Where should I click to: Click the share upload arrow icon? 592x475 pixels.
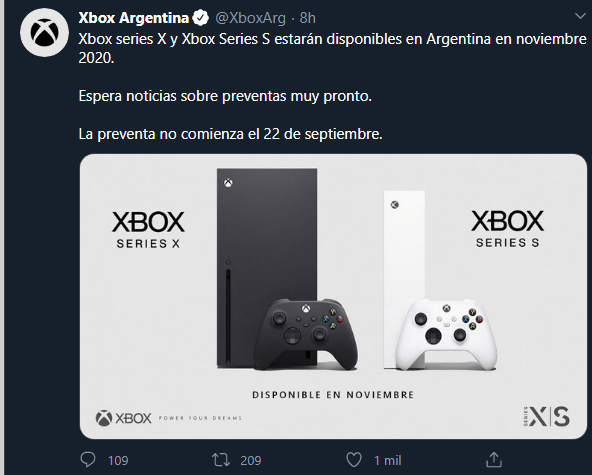tap(493, 460)
